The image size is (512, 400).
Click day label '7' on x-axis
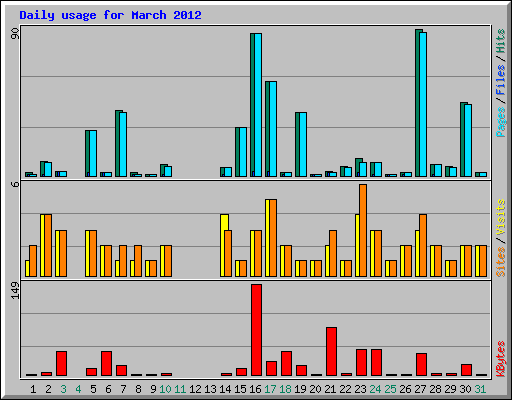[123, 389]
